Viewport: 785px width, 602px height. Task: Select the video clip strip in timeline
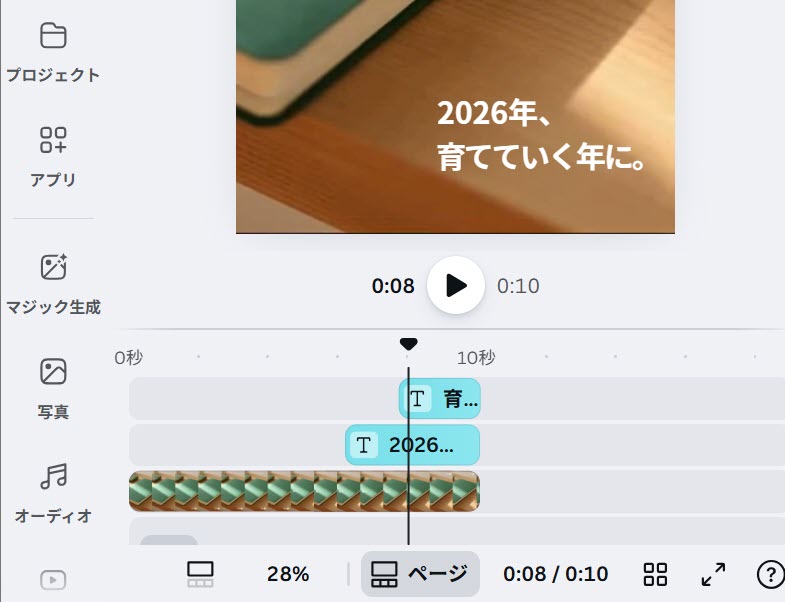(x=304, y=491)
